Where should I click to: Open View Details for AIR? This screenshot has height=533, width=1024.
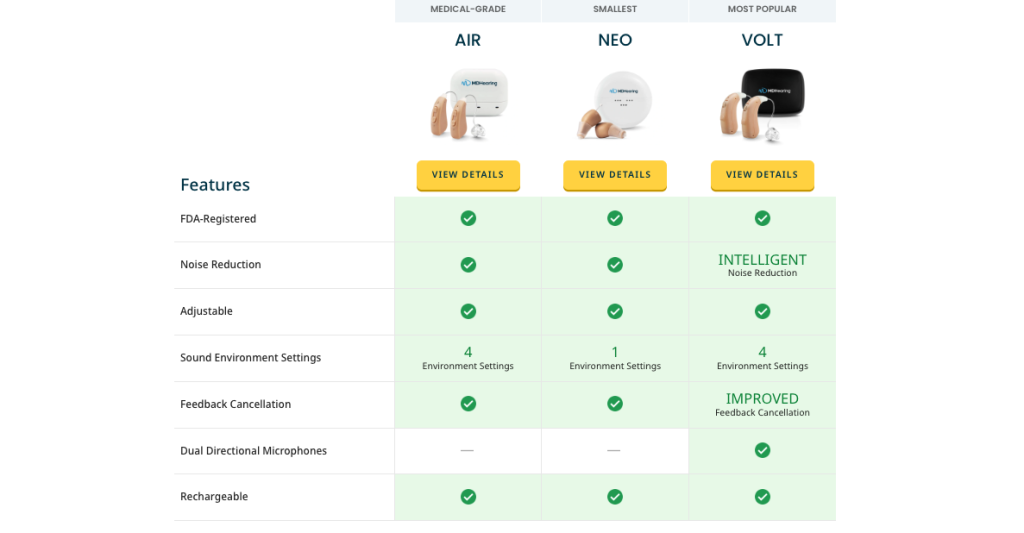click(x=468, y=175)
